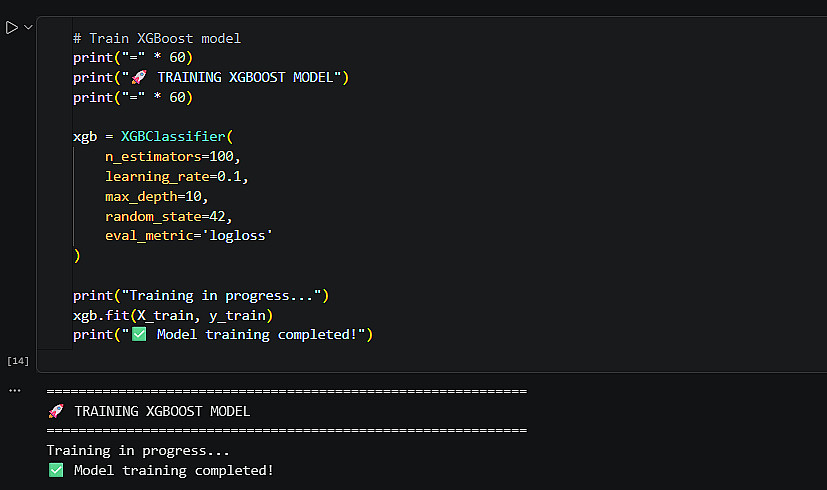Image resolution: width=827 pixels, height=490 pixels.
Task: Click "Model training completed!" output text
Action: tap(173, 470)
